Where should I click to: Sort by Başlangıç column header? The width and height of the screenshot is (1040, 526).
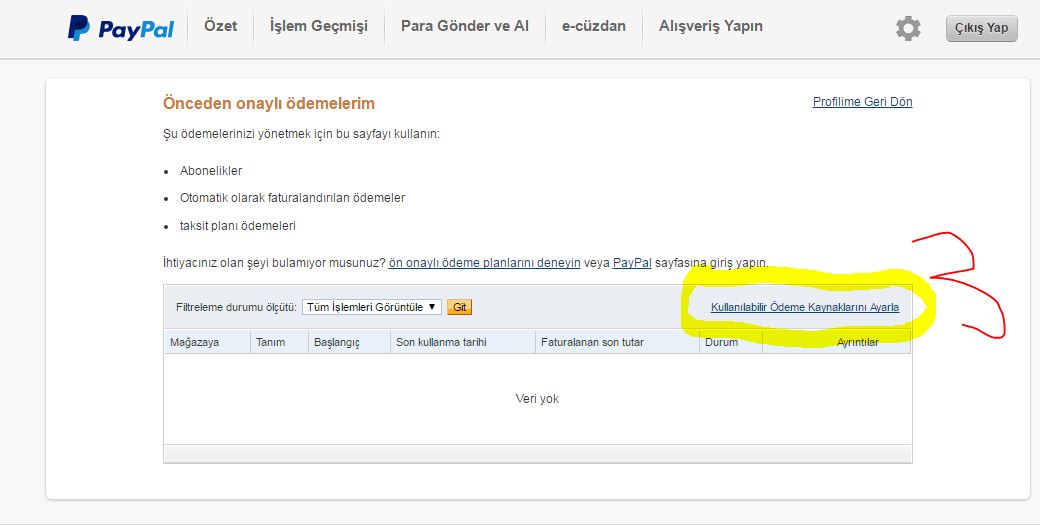coord(336,342)
